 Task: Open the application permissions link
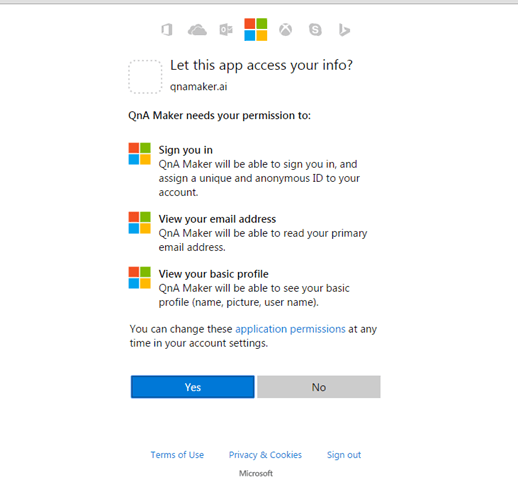(290, 329)
